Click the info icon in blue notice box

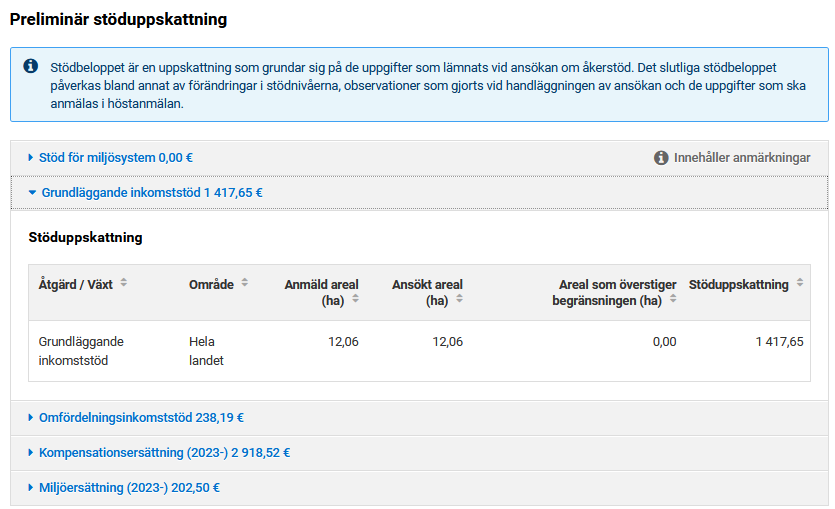coord(31,67)
